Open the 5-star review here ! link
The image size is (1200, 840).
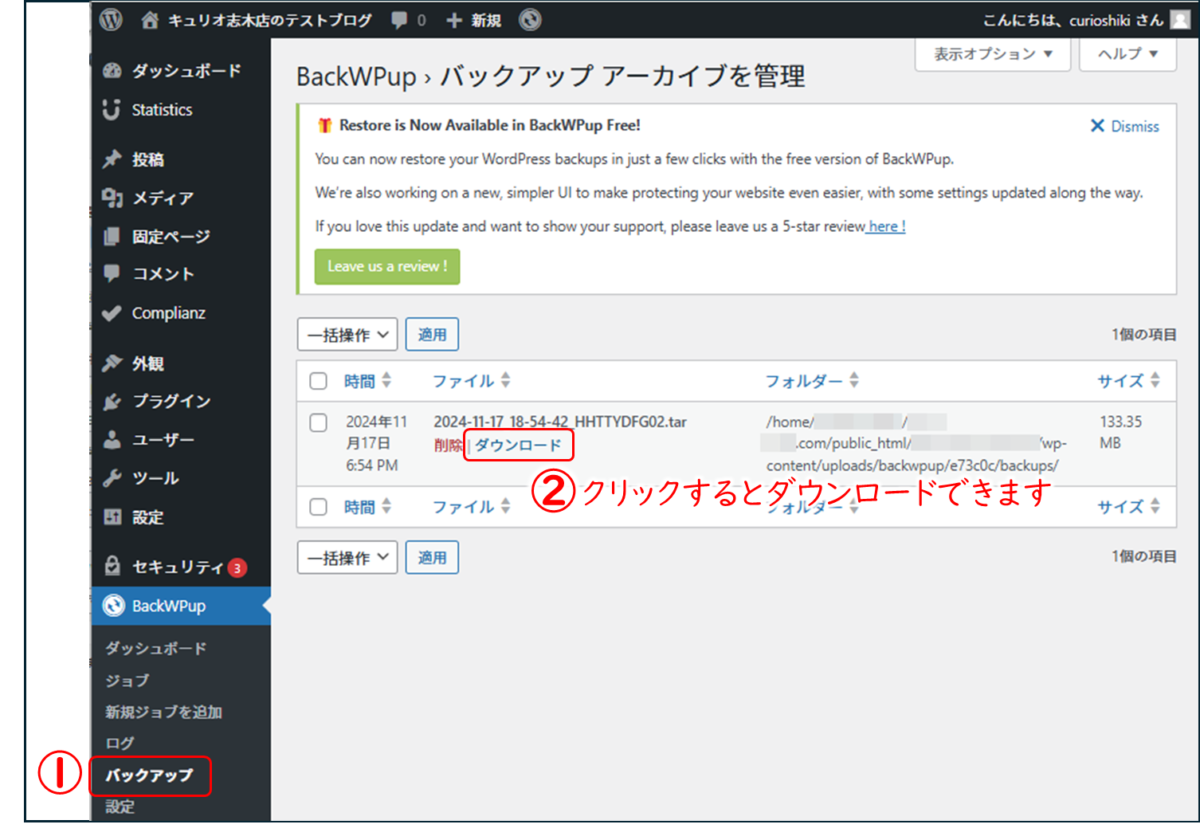[887, 227]
